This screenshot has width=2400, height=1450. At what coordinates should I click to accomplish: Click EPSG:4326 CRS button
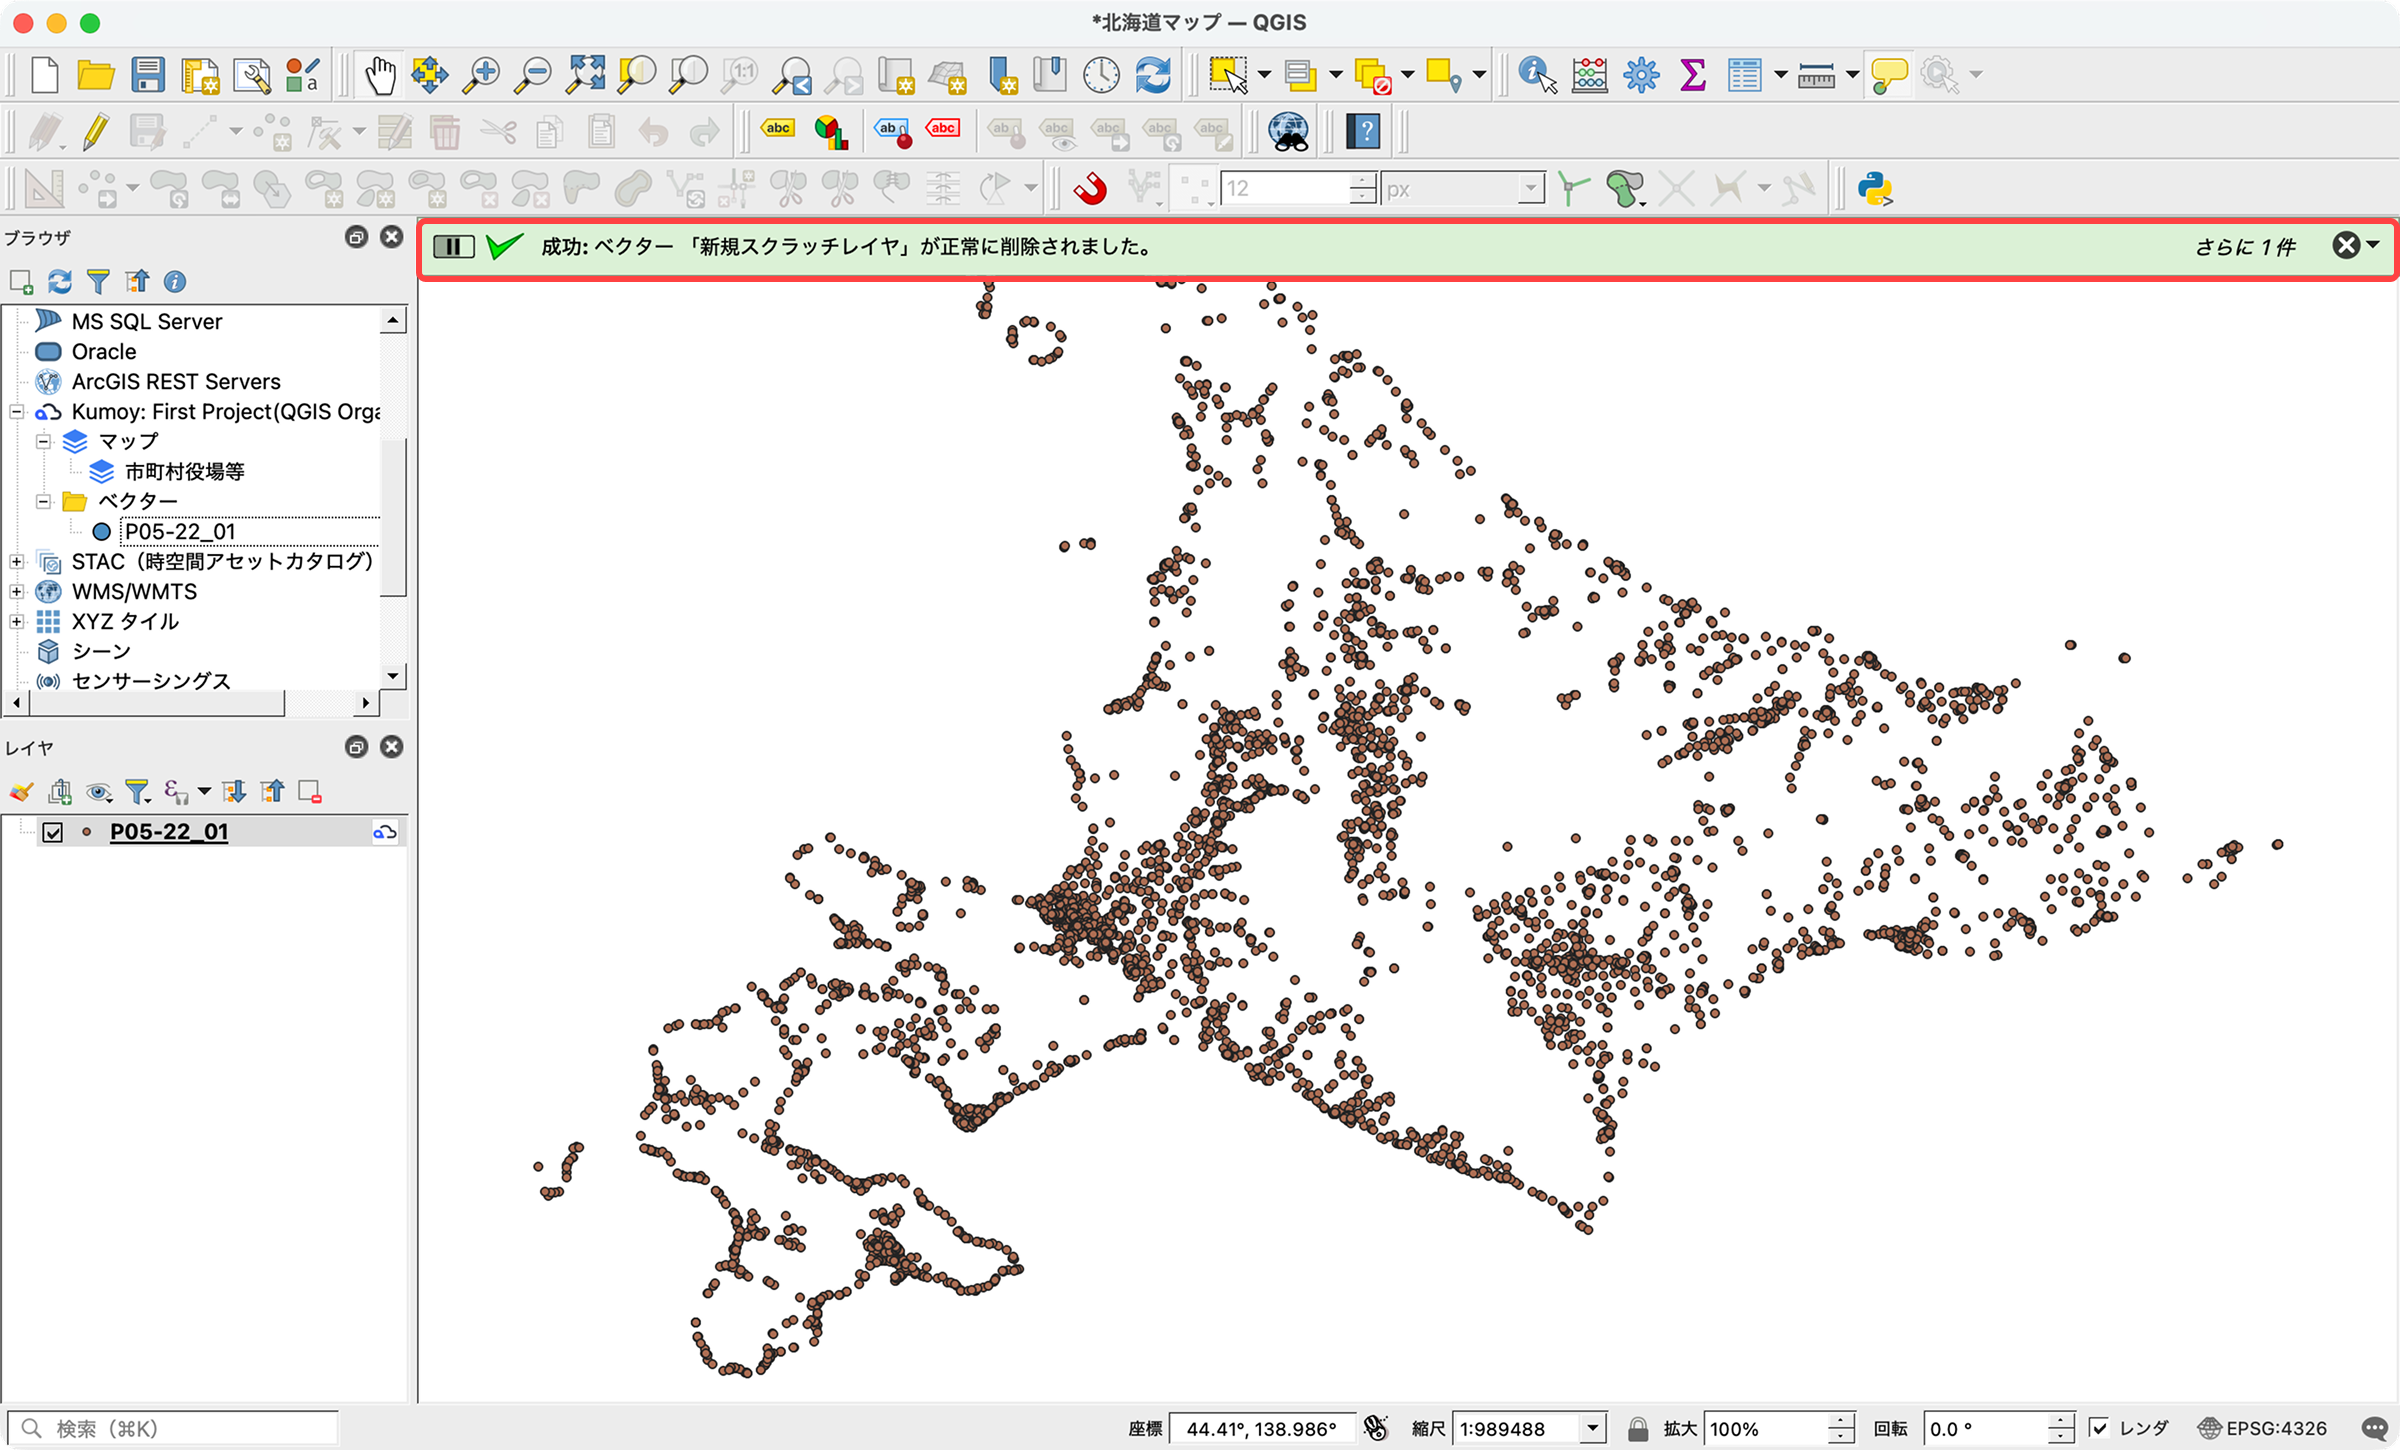[2264, 1428]
